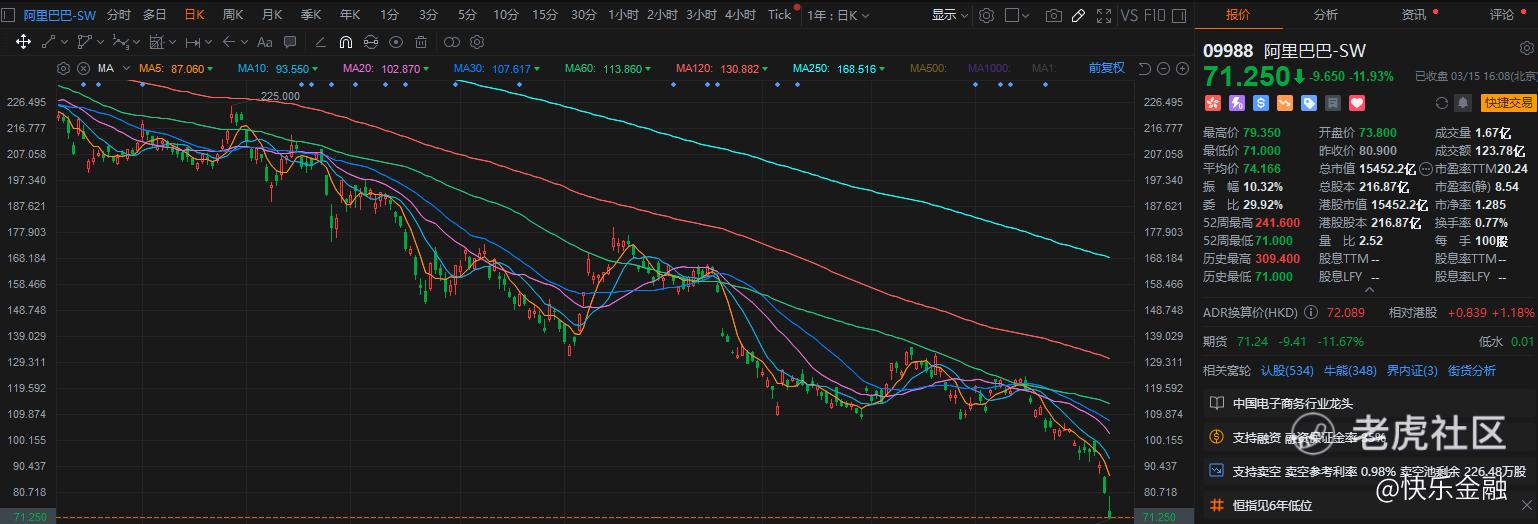Select the polyline shape drawing tool
Viewport: 1538px width, 524px height.
(85, 42)
